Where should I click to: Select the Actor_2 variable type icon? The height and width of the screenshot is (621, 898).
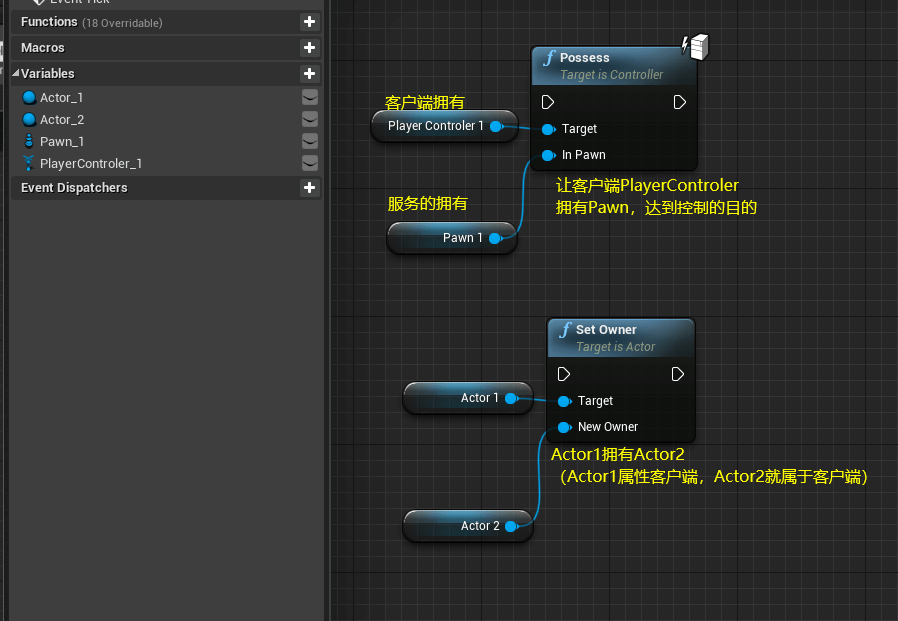point(29,119)
